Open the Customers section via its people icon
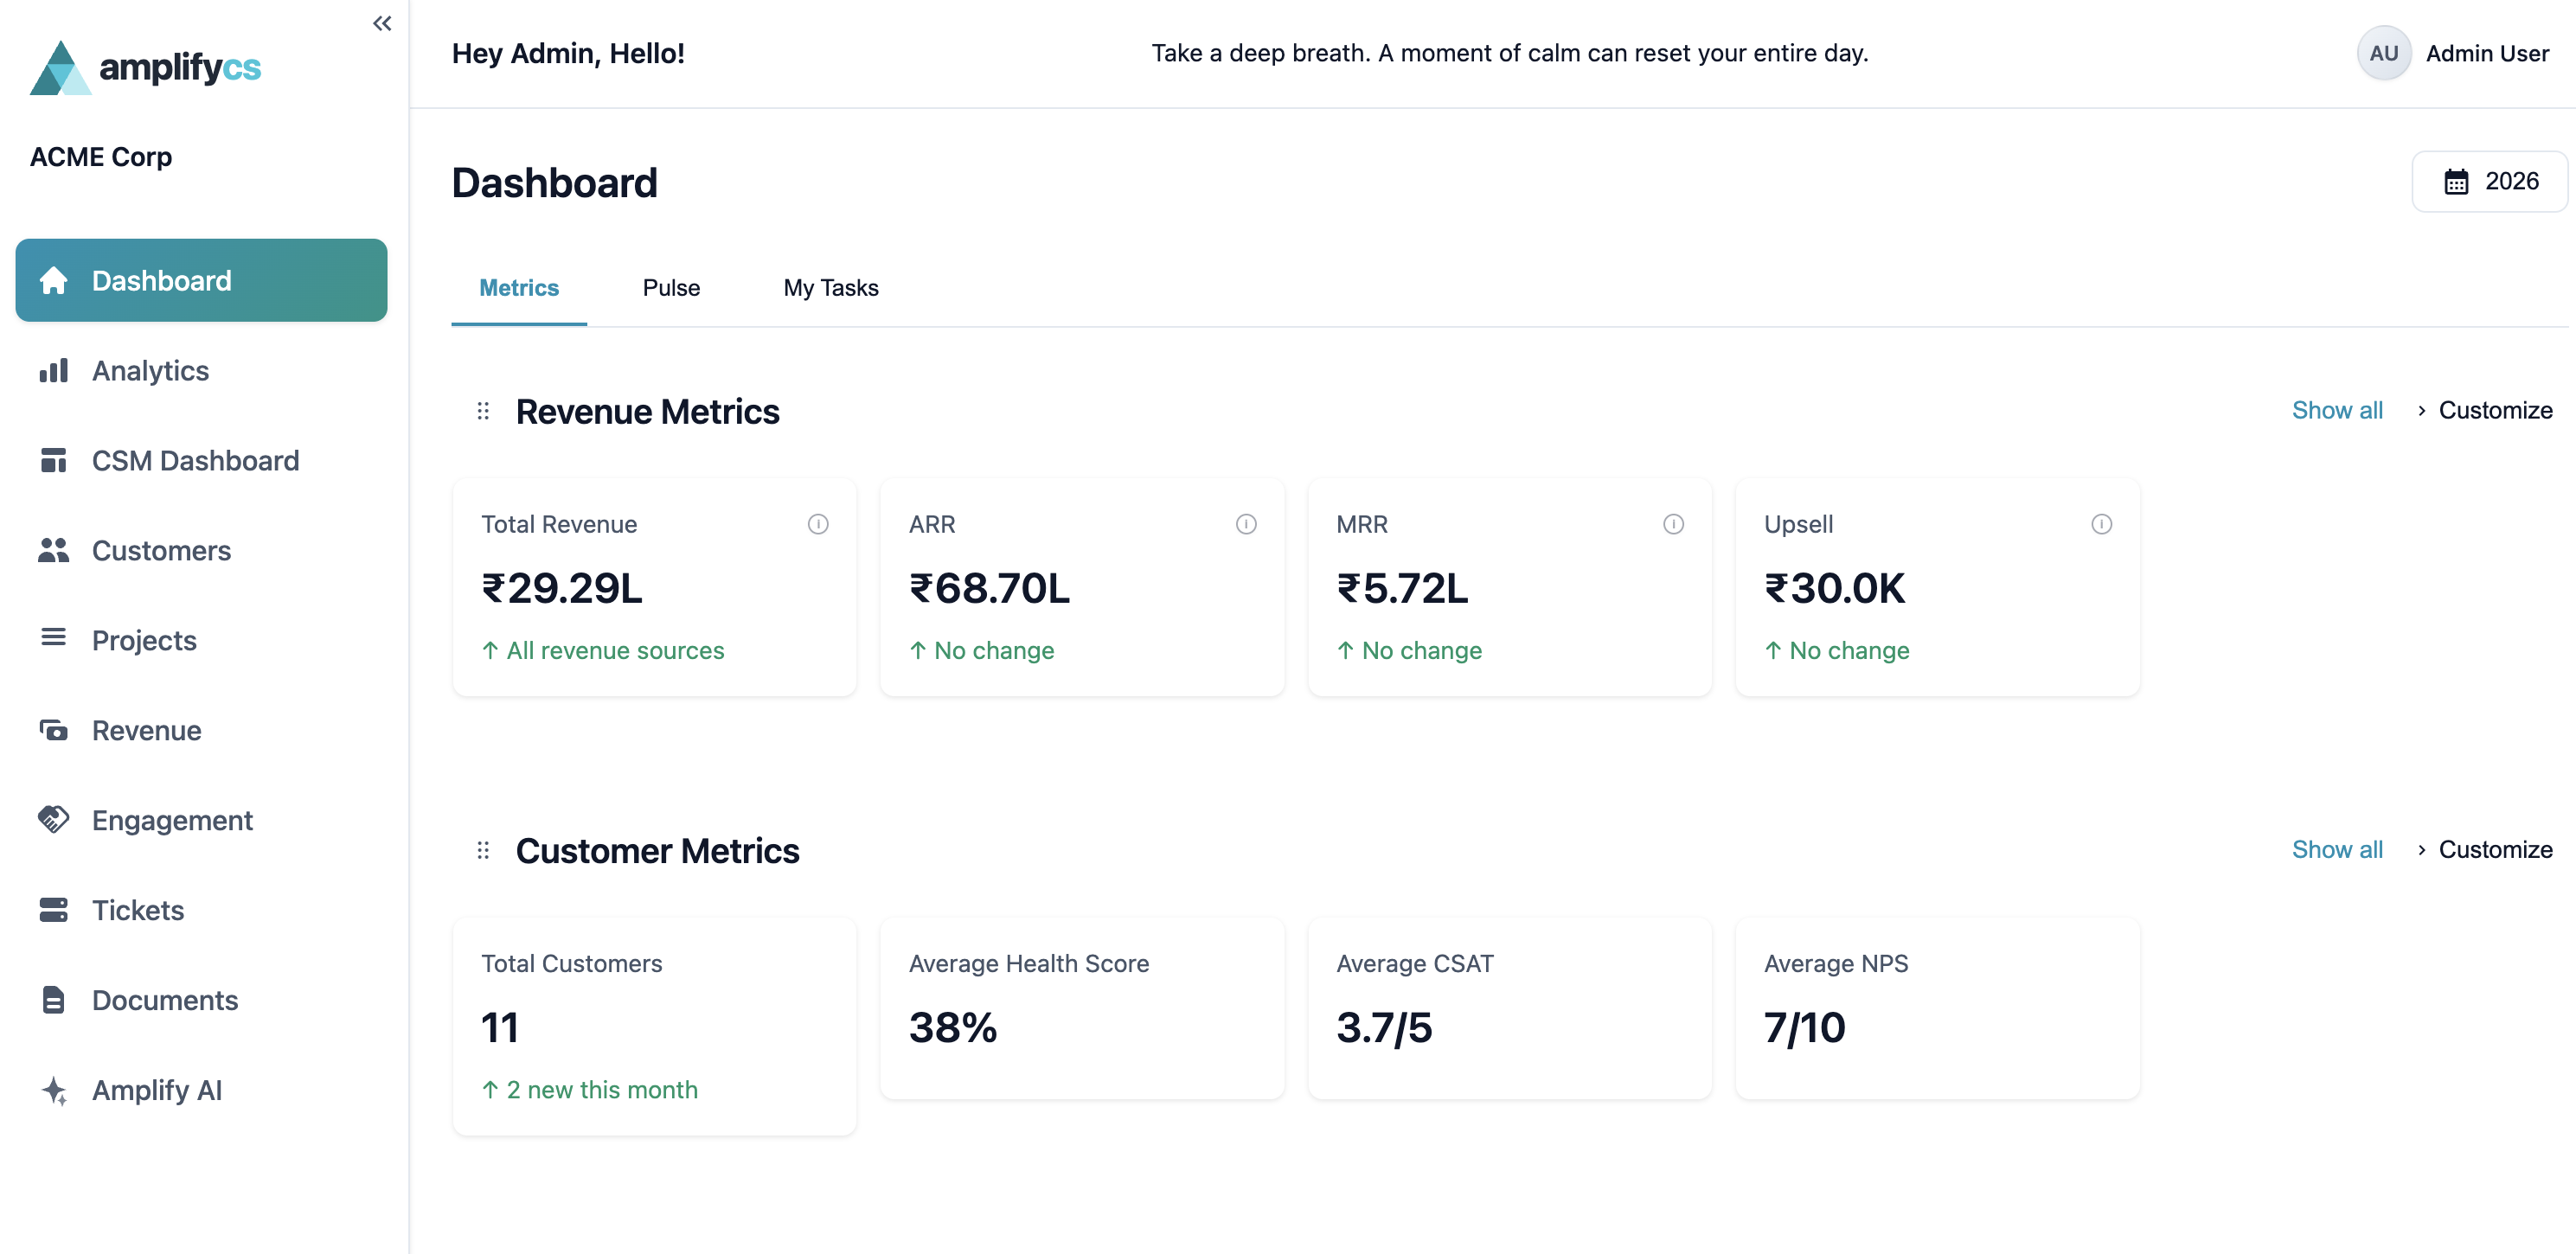This screenshot has height=1254, width=2576. (x=54, y=550)
